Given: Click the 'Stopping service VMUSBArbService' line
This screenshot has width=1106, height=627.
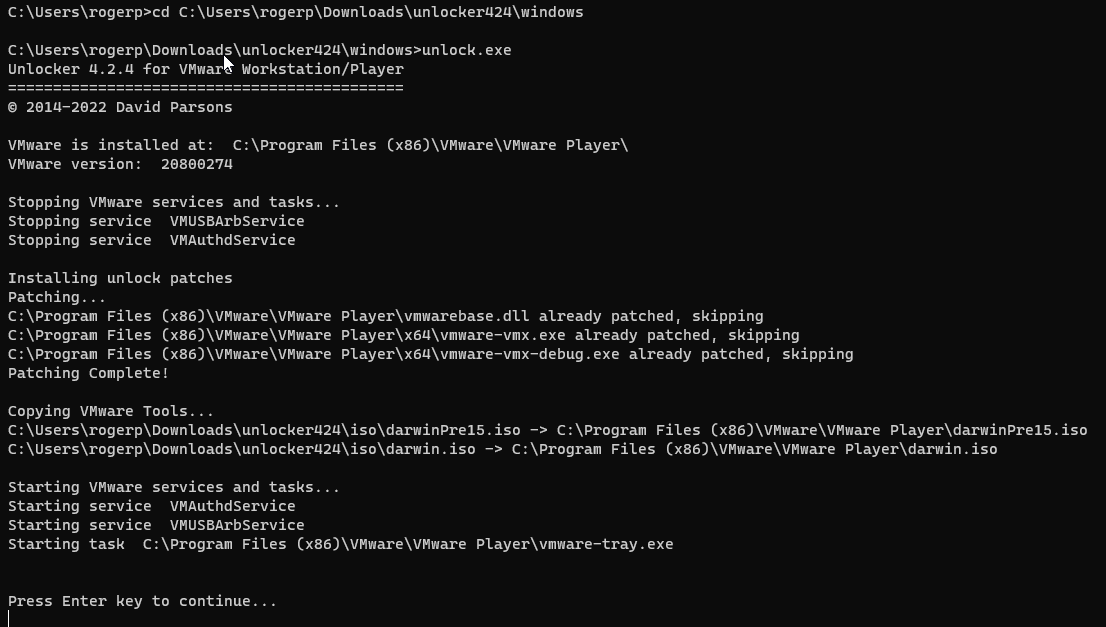Looking at the screenshot, I should pyautogui.click(x=156, y=221).
